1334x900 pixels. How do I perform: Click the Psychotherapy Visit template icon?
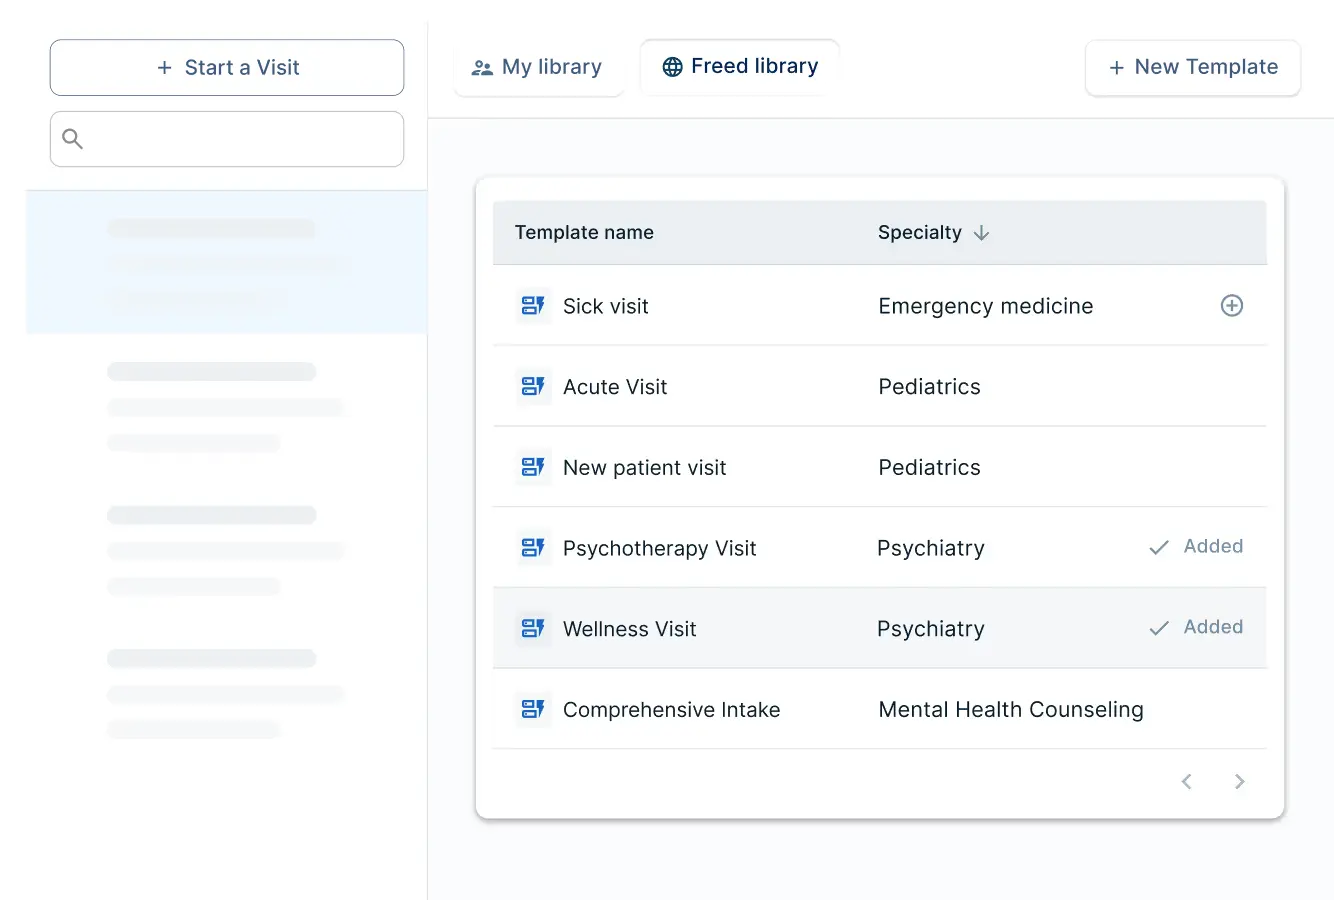(x=533, y=548)
